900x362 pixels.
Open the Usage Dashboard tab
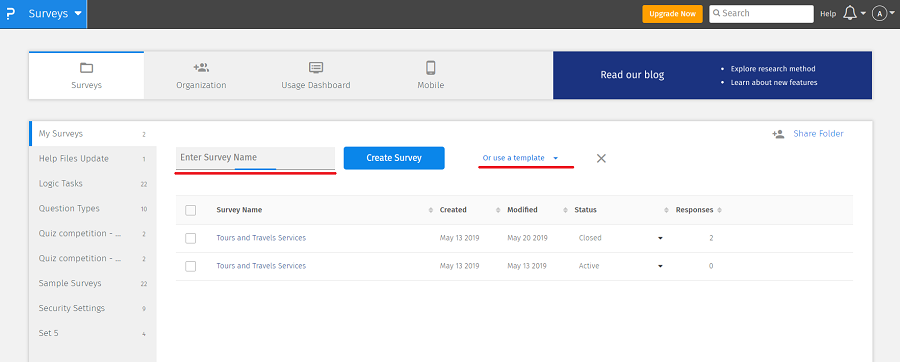click(316, 76)
